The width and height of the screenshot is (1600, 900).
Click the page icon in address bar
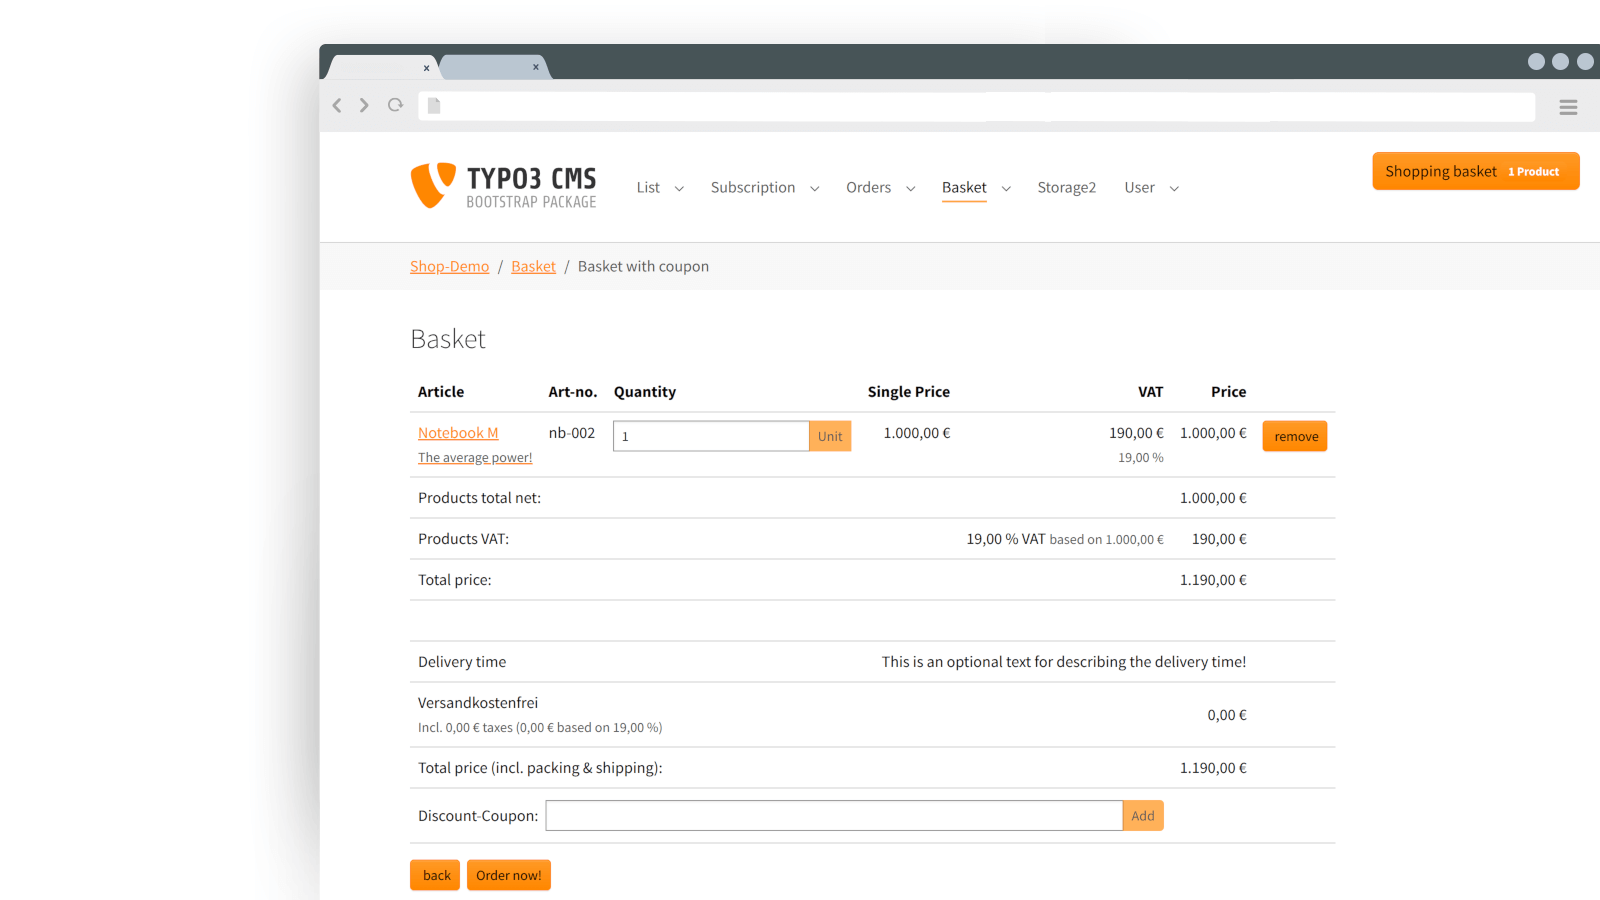pos(434,106)
